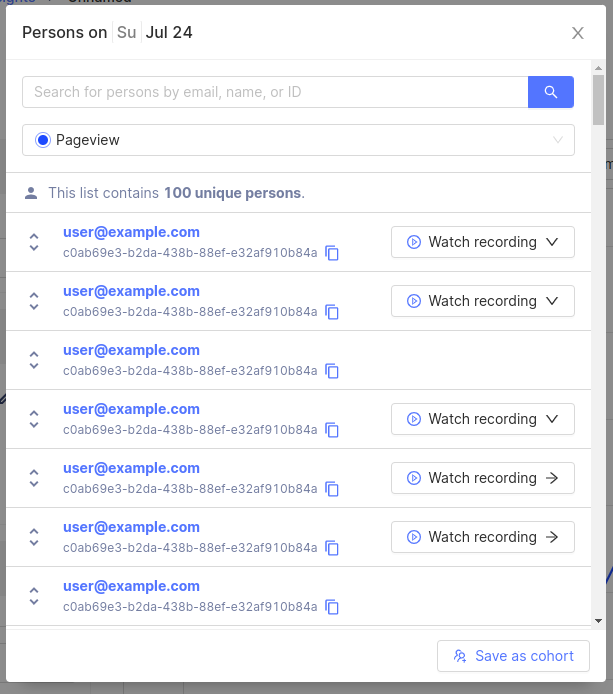Image resolution: width=613 pixels, height=694 pixels.
Task: Copy the third person's distinct ID
Action: [x=333, y=372]
